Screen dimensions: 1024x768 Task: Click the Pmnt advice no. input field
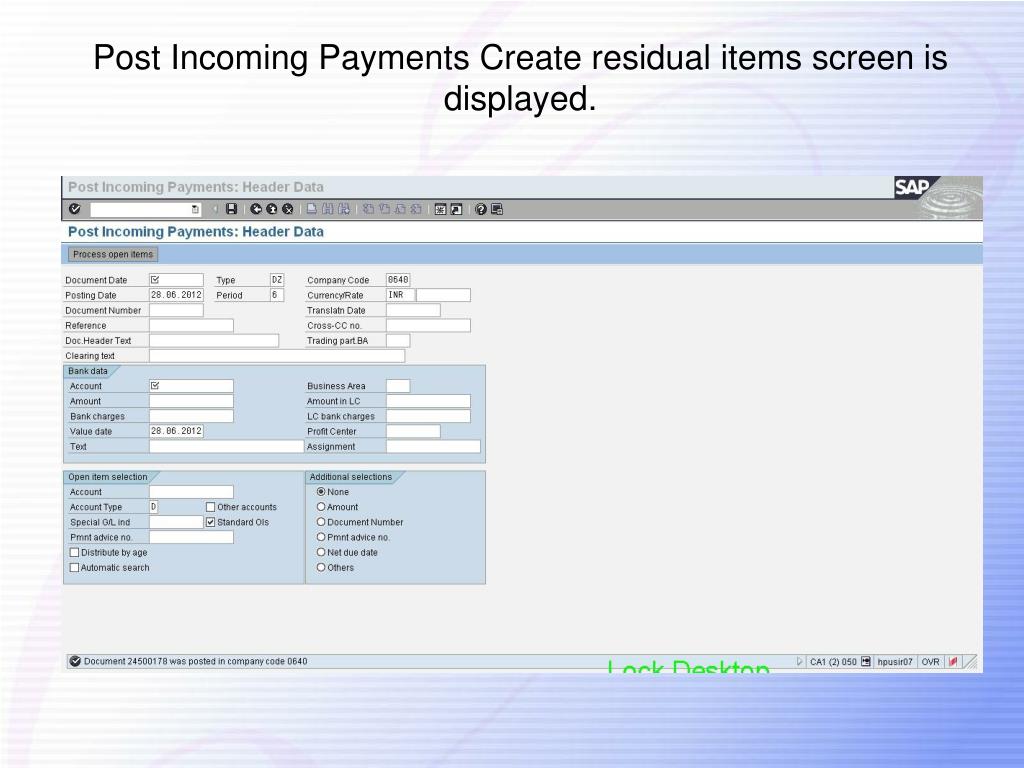click(x=191, y=537)
